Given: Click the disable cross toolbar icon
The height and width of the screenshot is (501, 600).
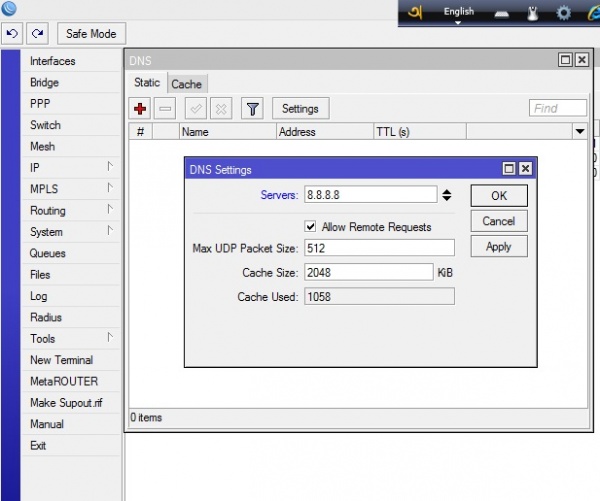Looking at the screenshot, I should click(221, 109).
